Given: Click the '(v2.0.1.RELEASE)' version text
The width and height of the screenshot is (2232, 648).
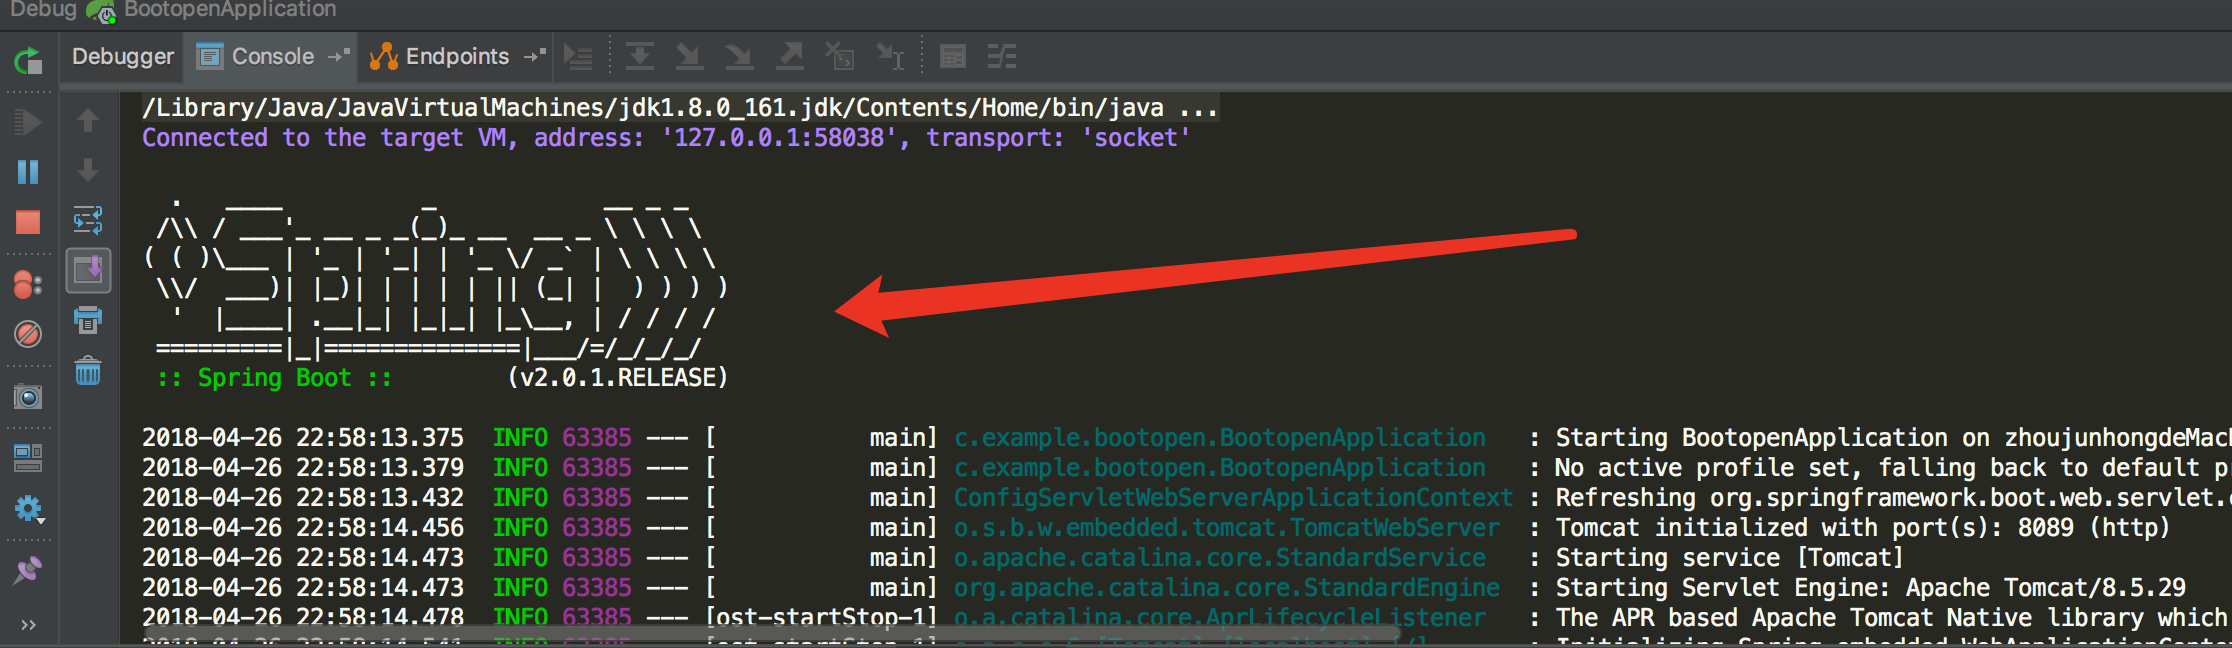Looking at the screenshot, I should click(x=618, y=378).
